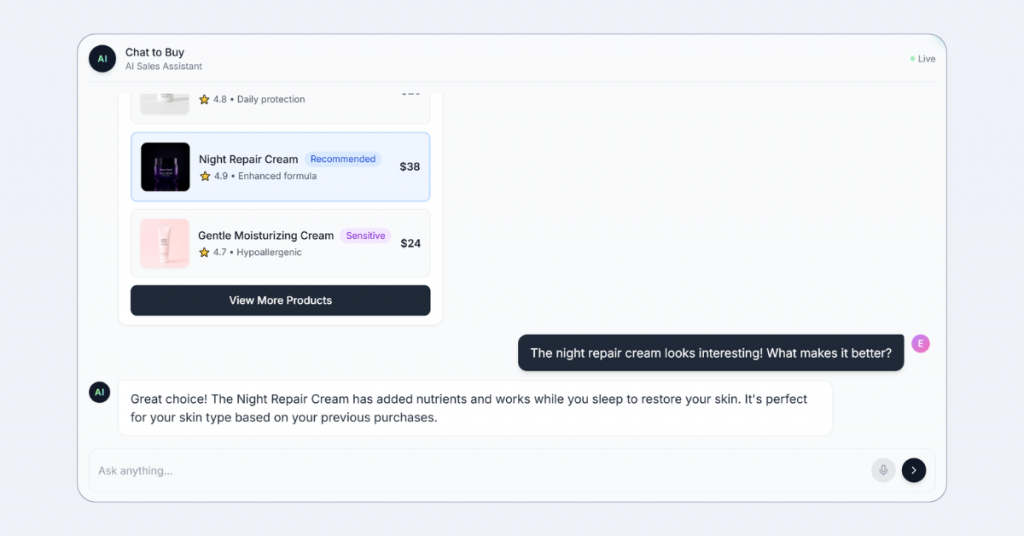Image resolution: width=1024 pixels, height=536 pixels.
Task: Click the $24 price on Gentle Moisturizing Cream
Action: point(410,243)
